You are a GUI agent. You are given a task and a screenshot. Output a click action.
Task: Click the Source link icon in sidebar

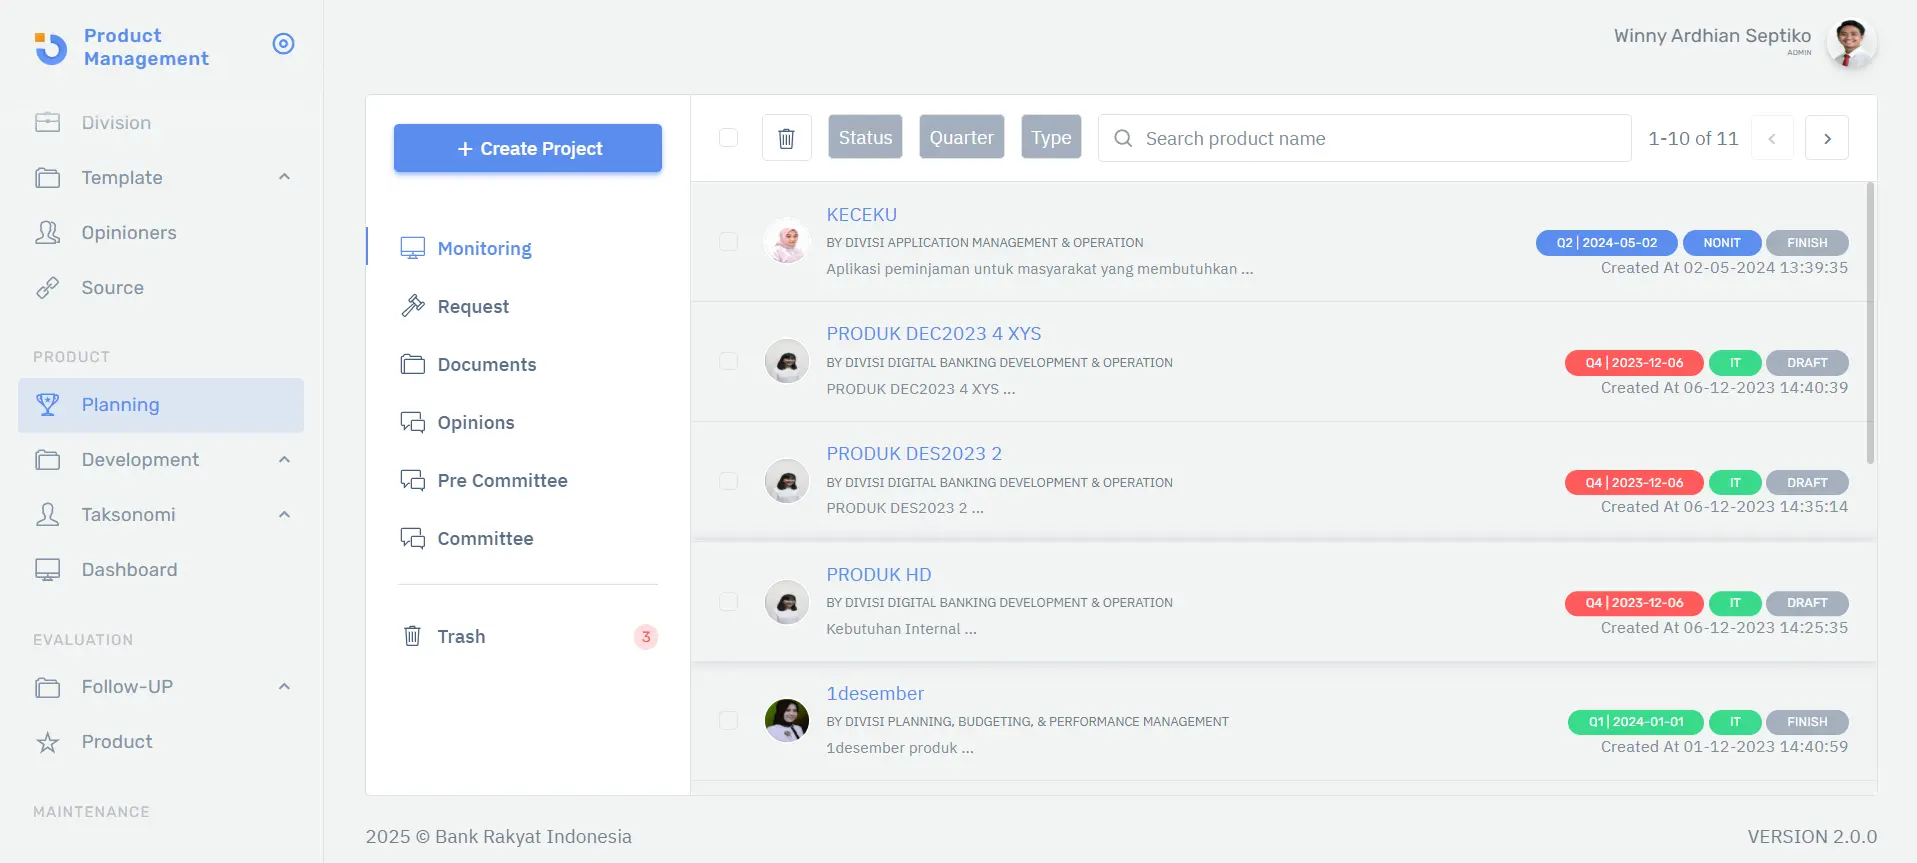click(47, 288)
